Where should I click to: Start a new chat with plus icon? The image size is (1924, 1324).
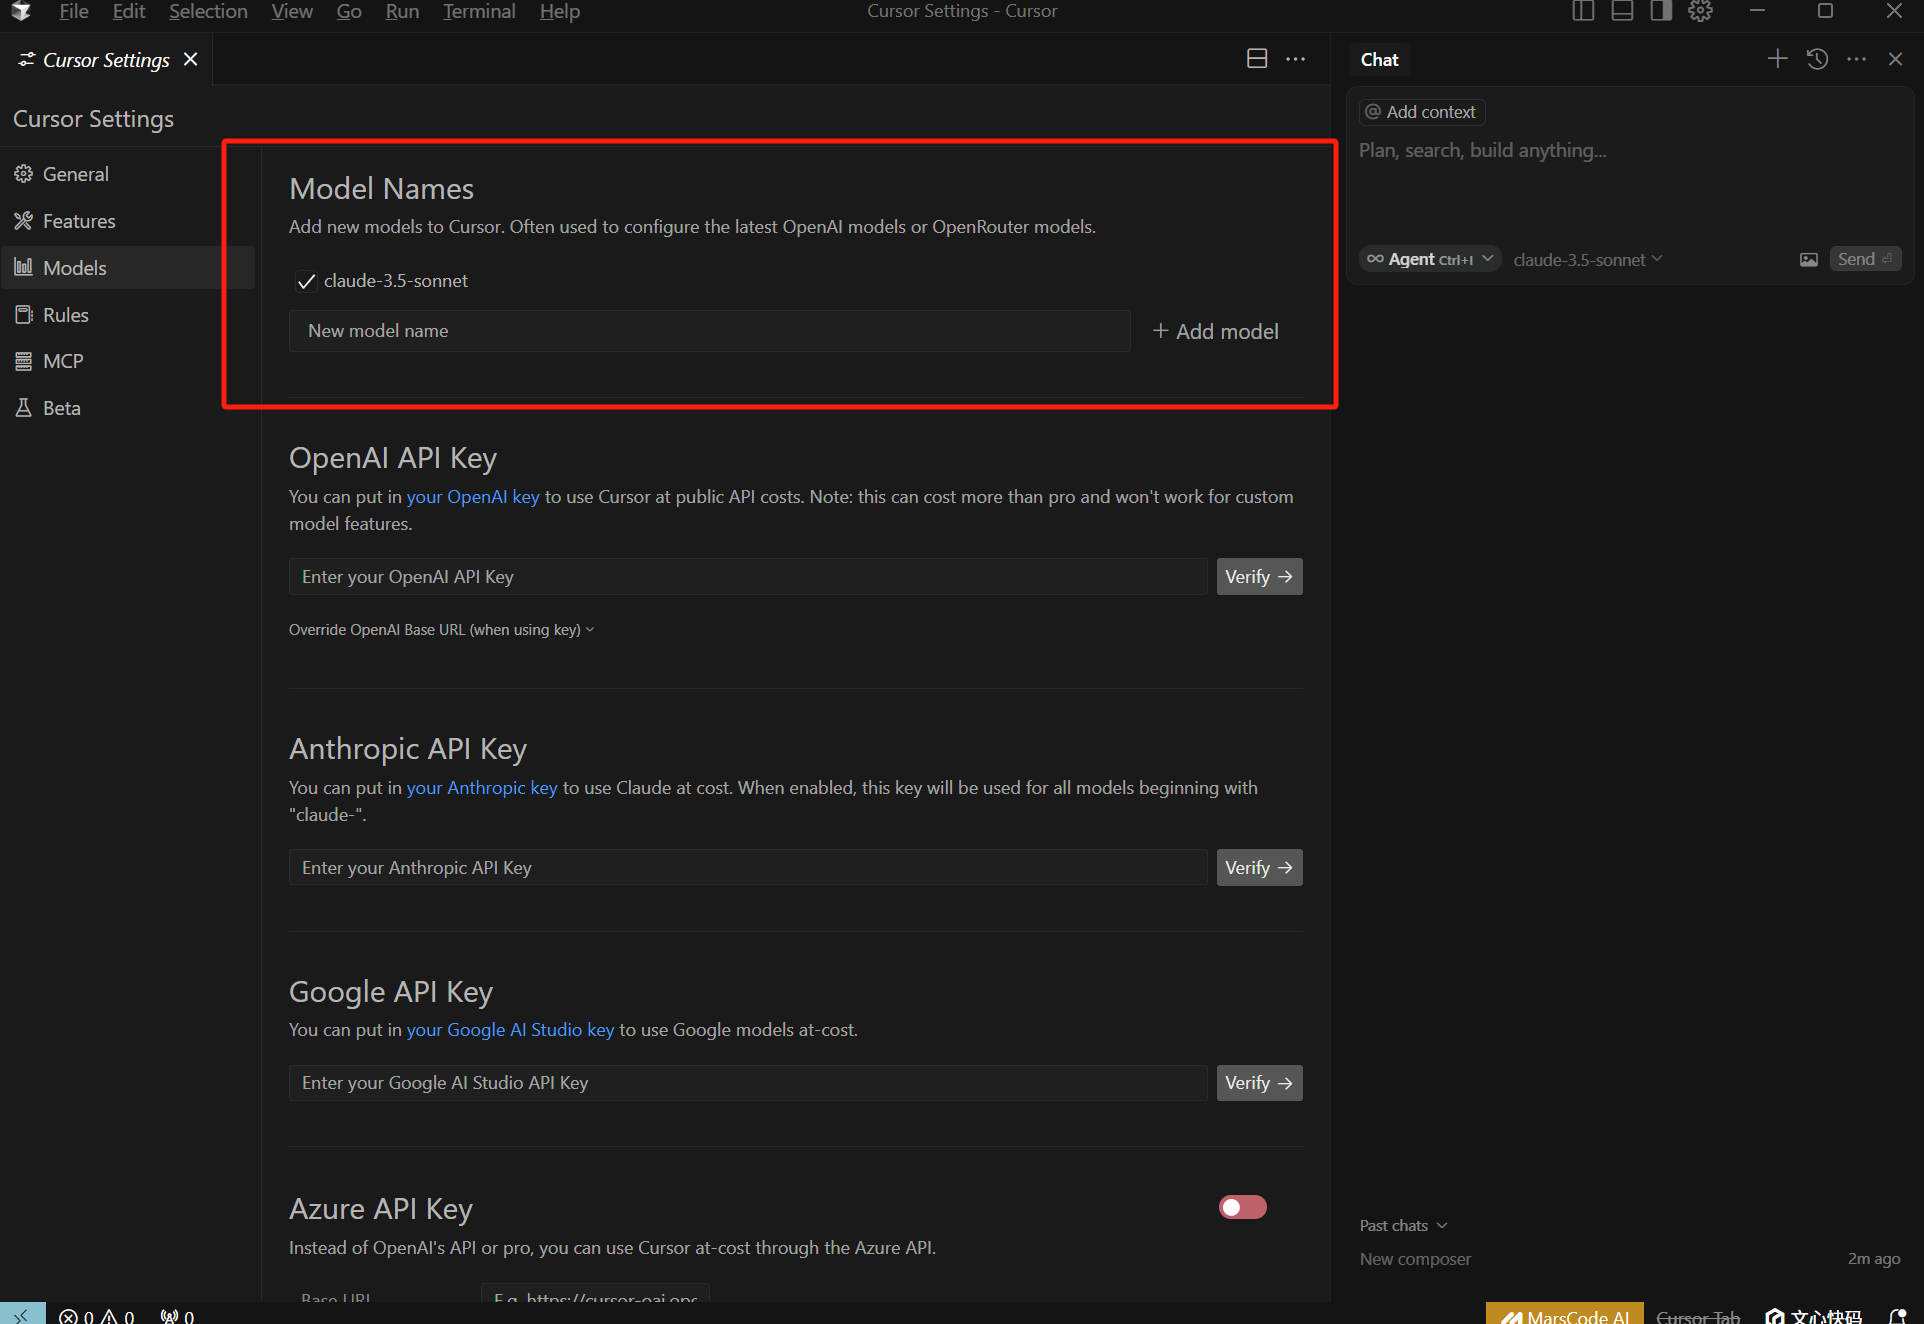tap(1777, 59)
